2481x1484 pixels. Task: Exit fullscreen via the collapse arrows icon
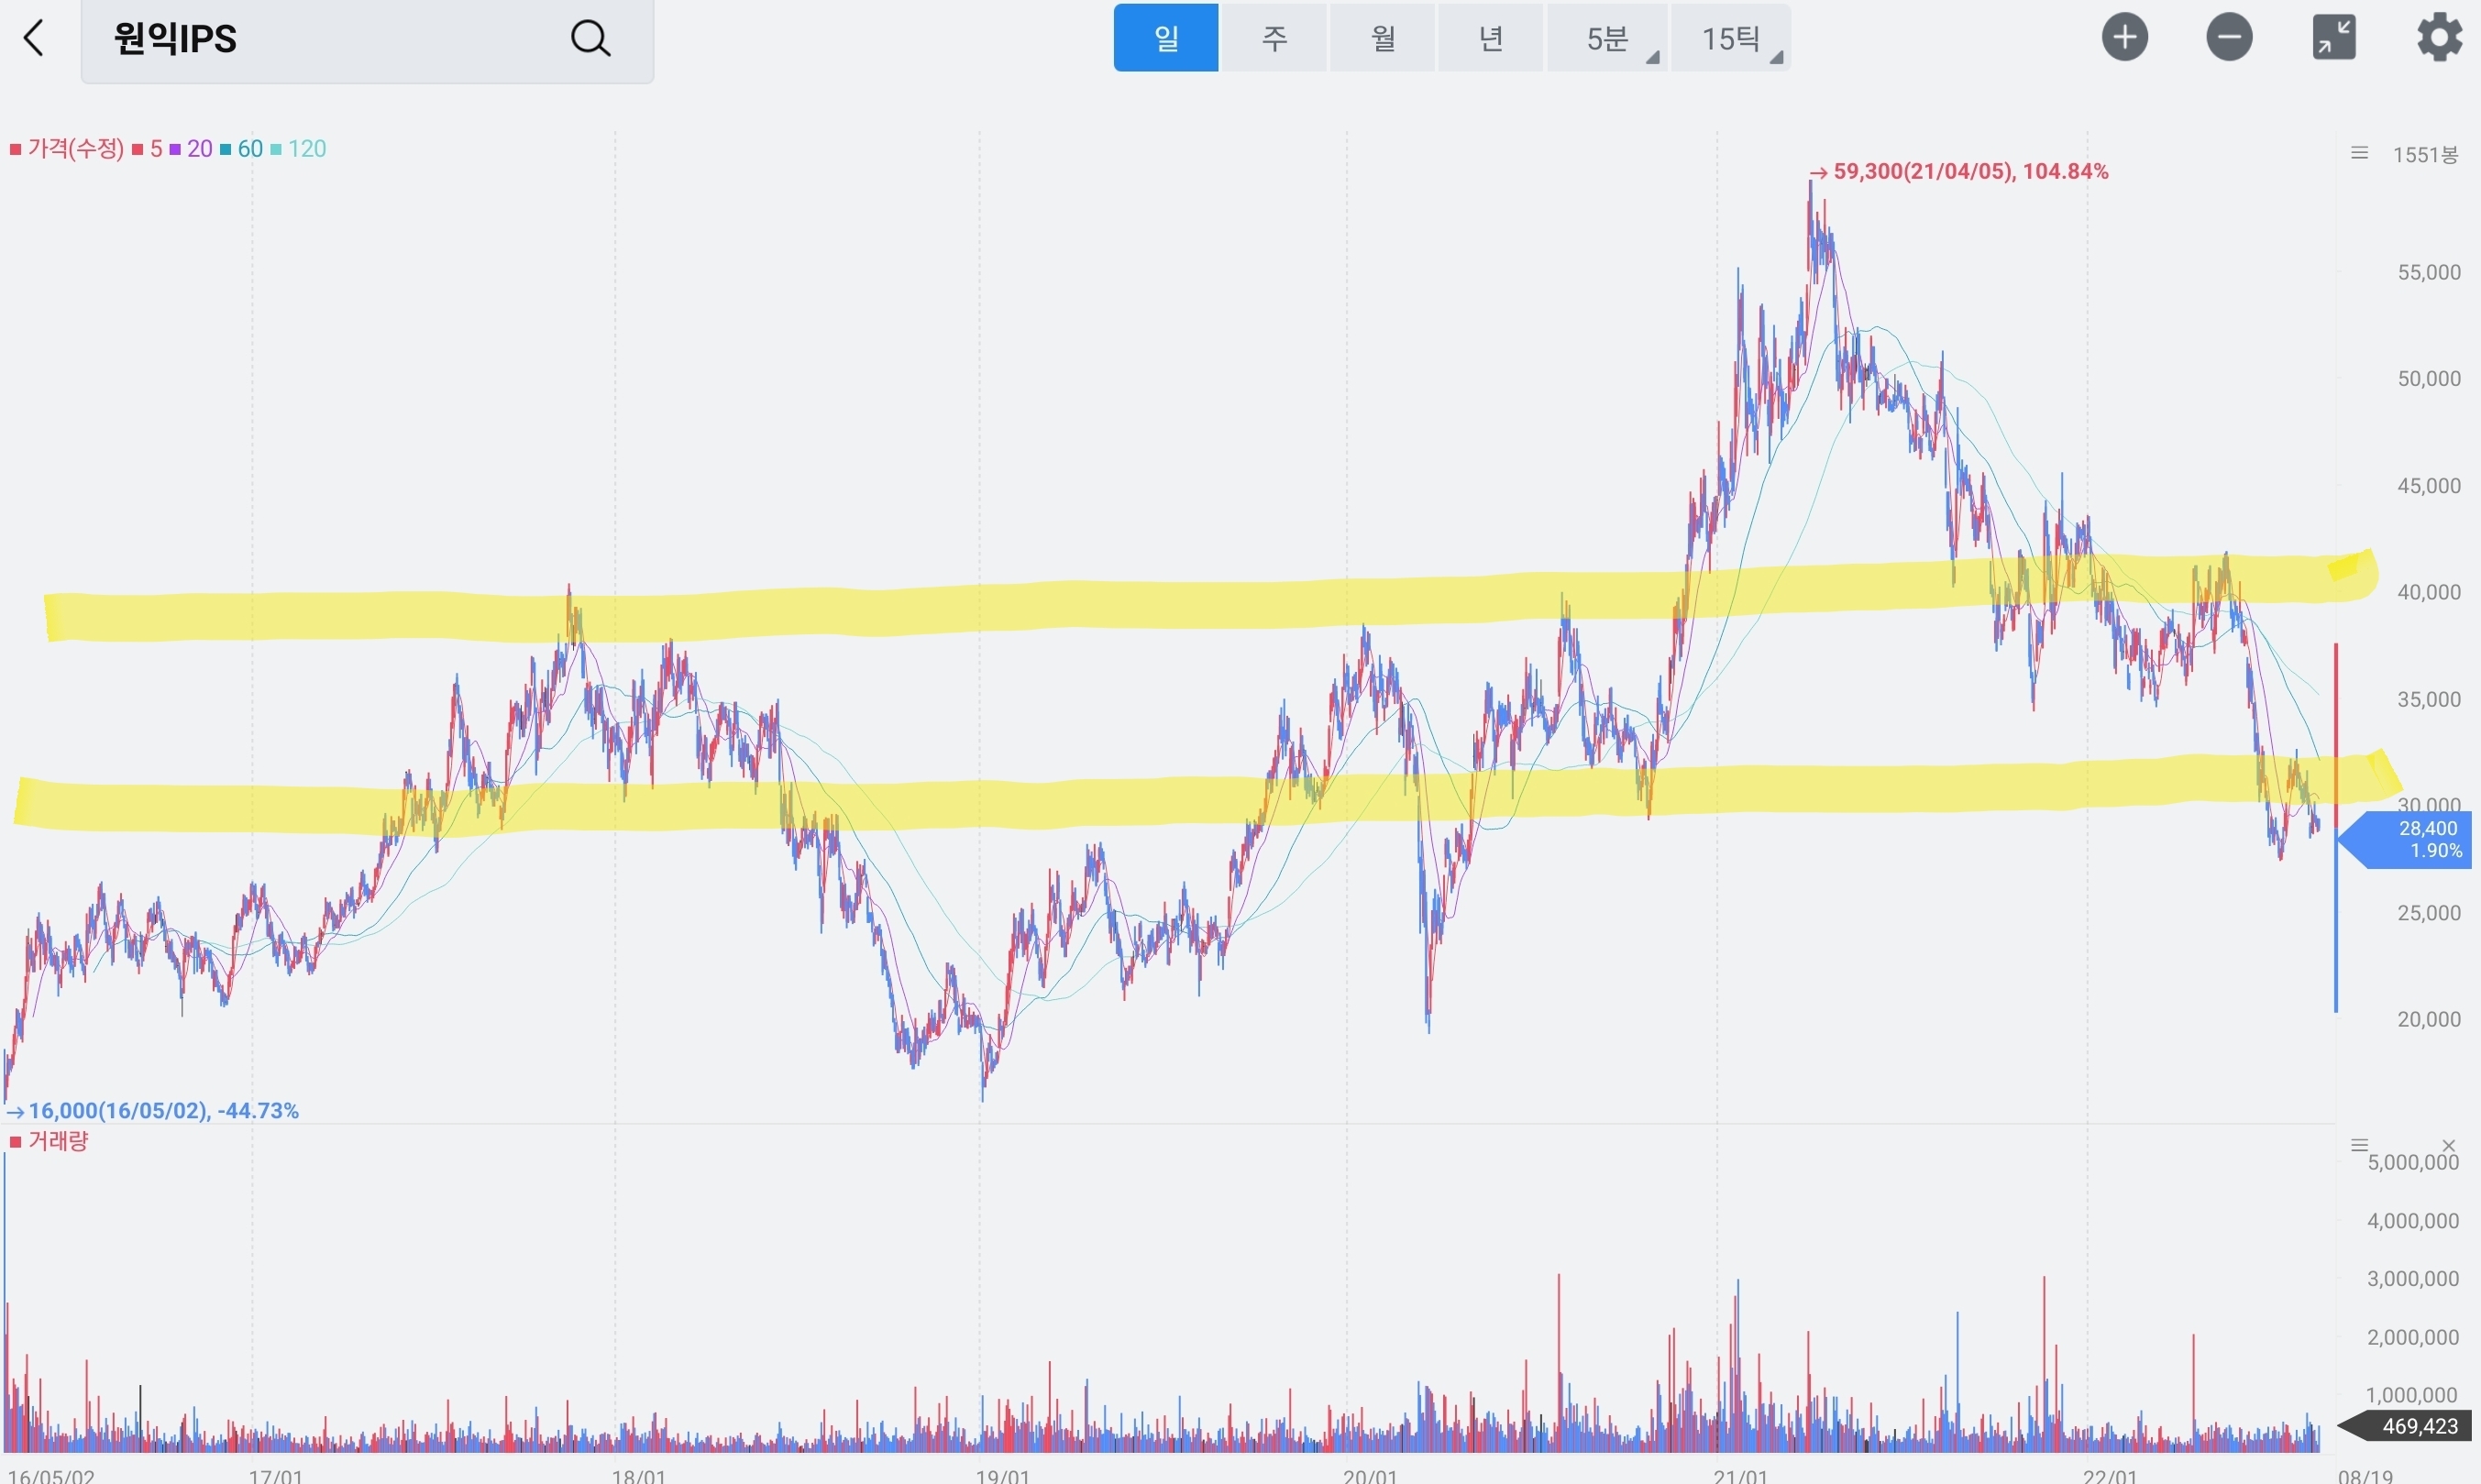(2334, 38)
